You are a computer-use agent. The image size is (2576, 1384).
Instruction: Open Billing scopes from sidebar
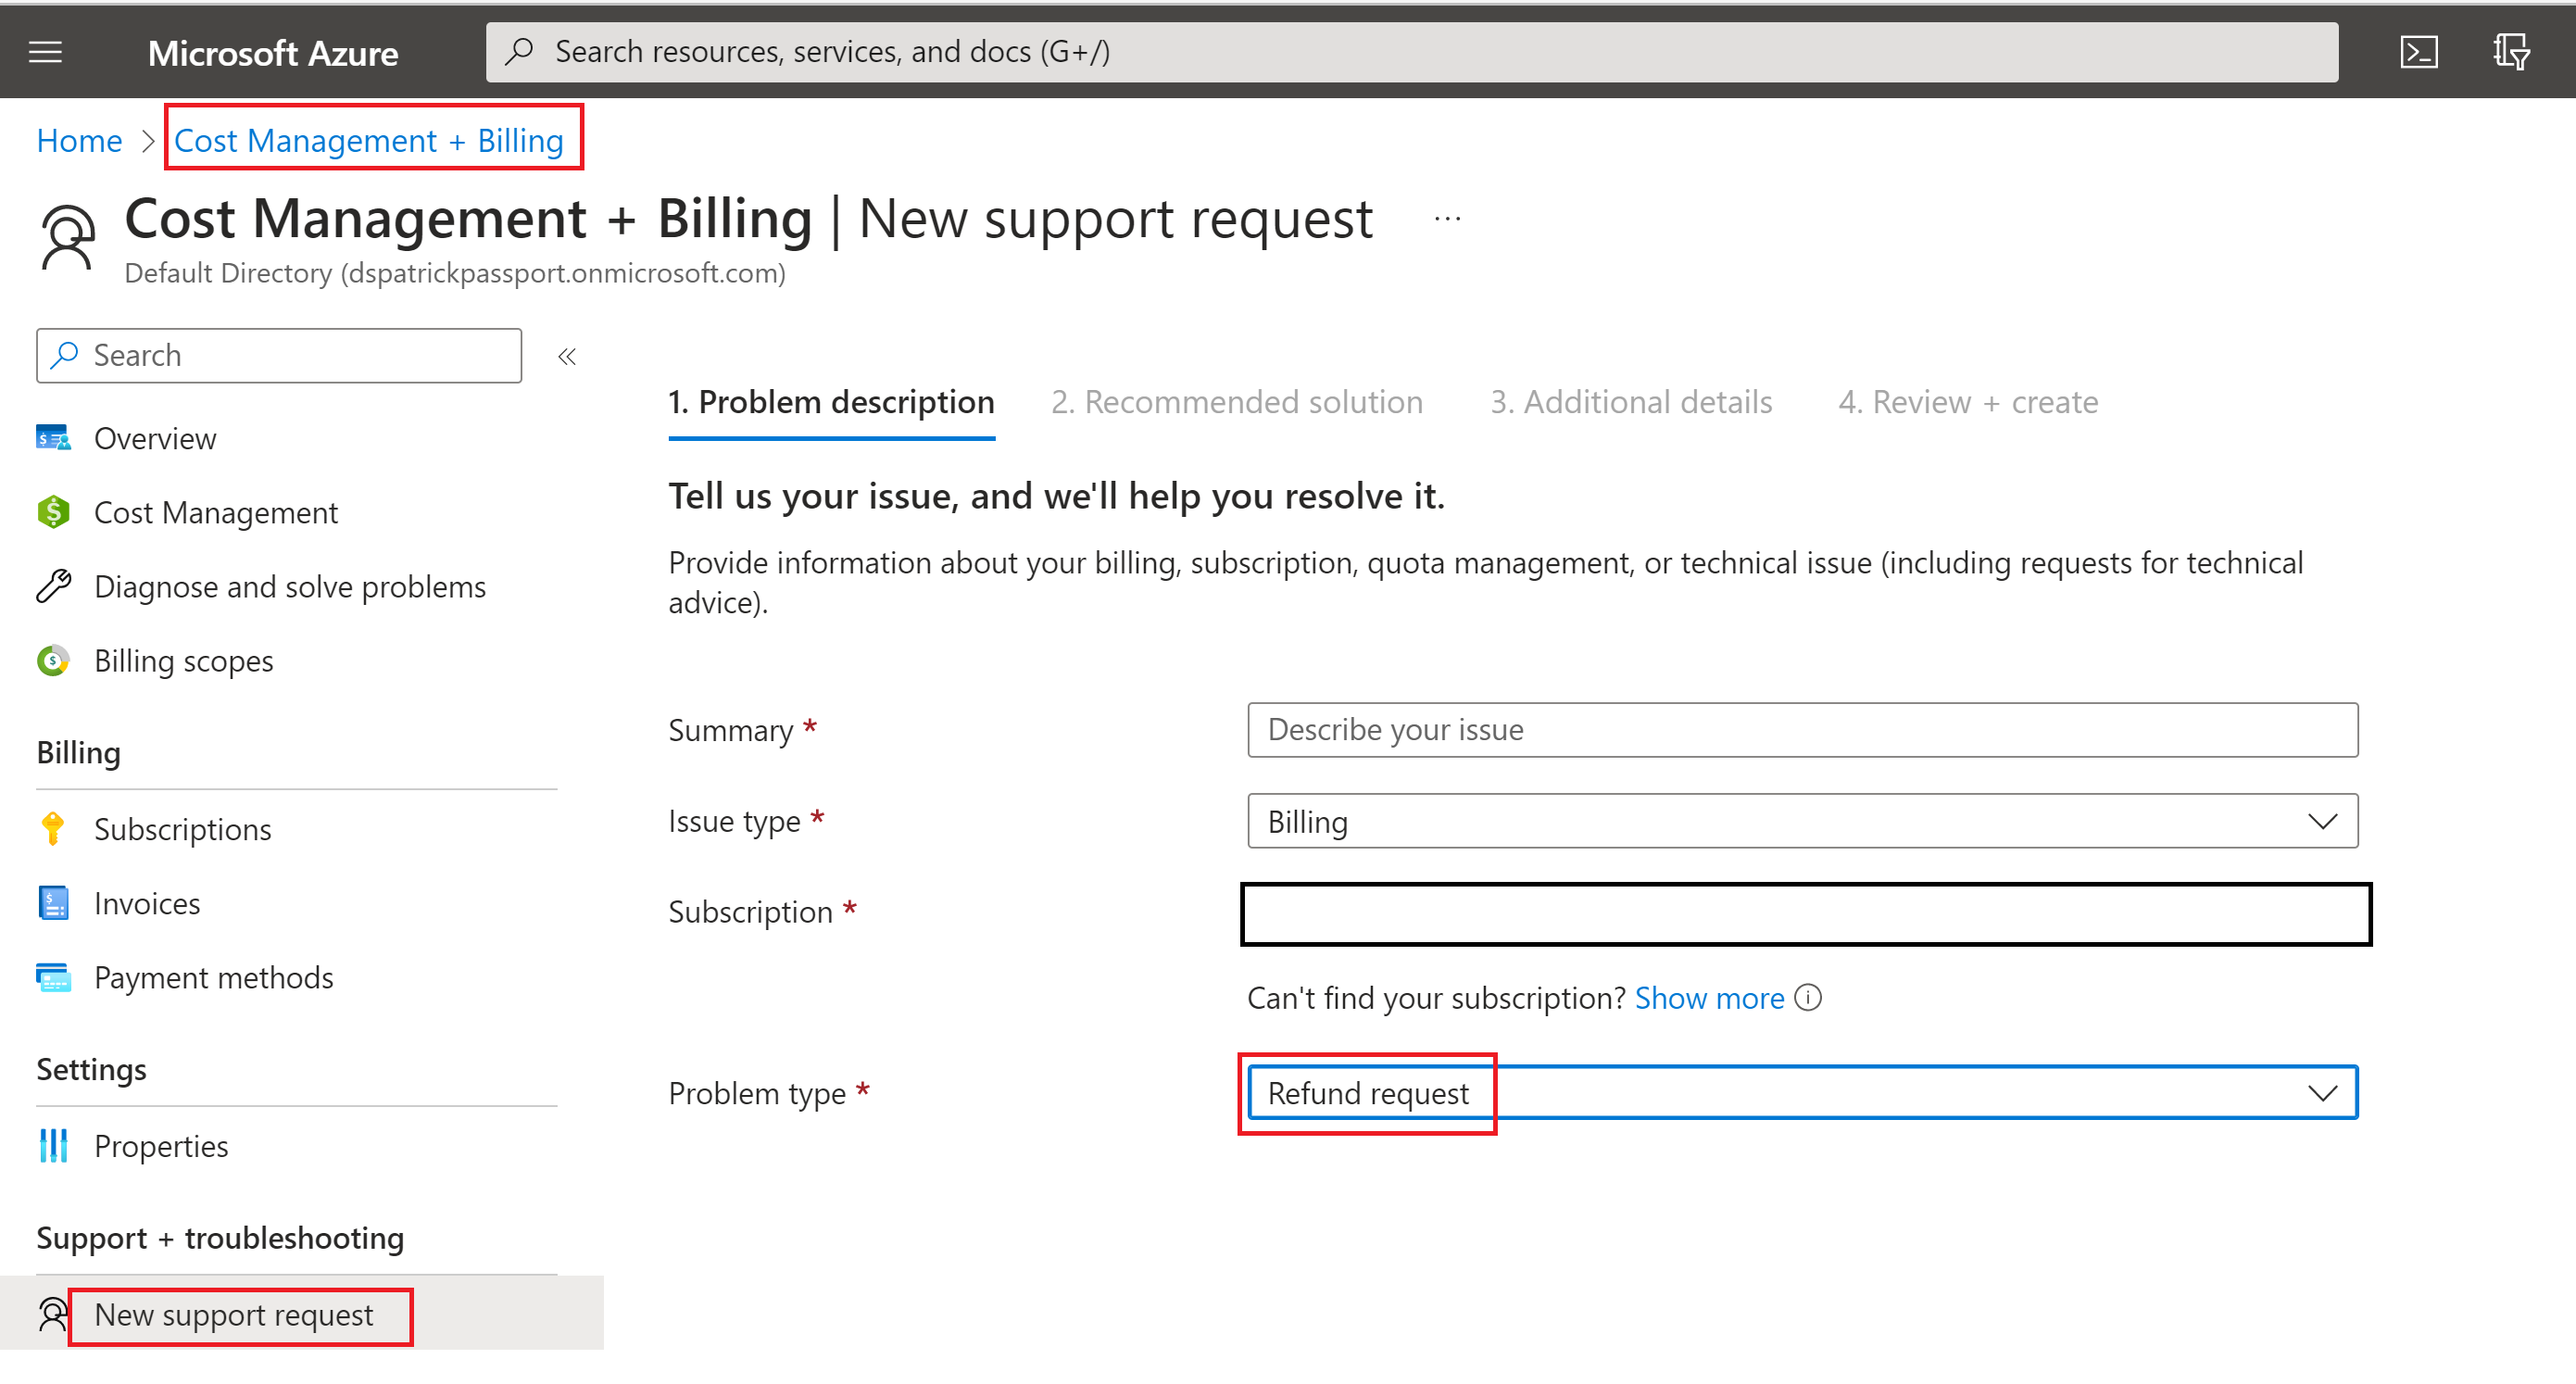click(x=183, y=661)
